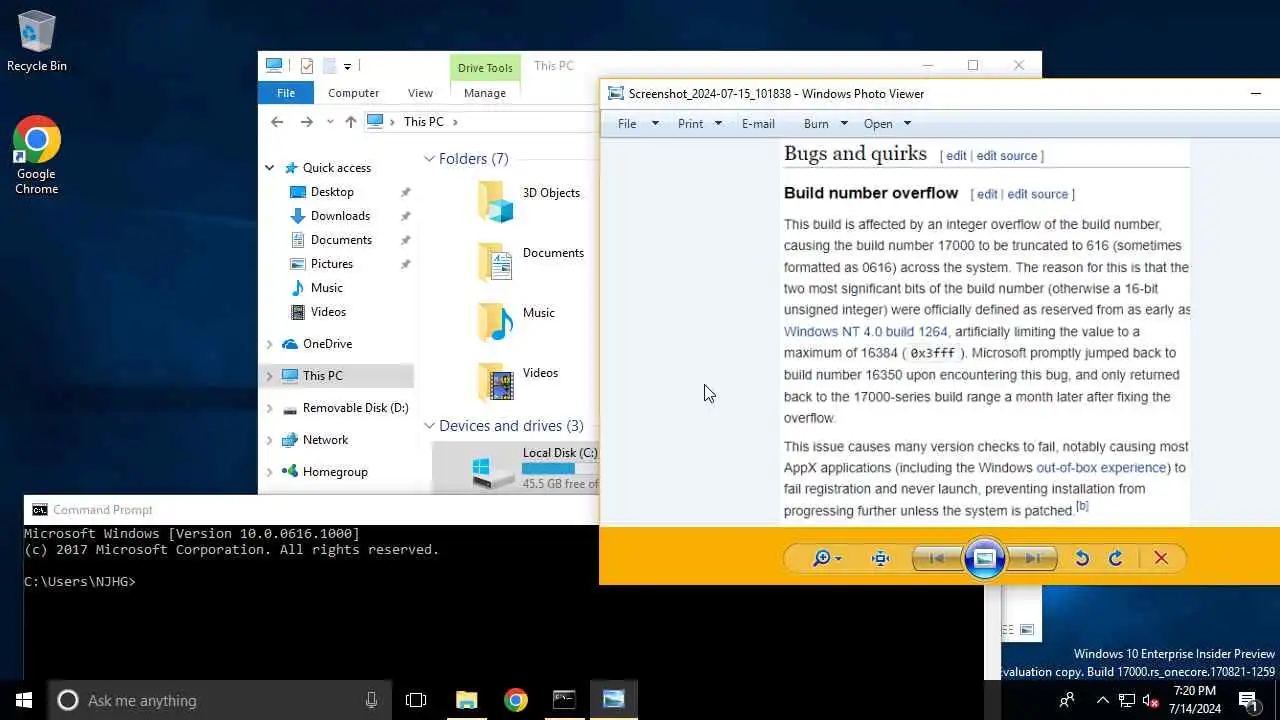Viewport: 1280px width, 720px height.
Task: Collapse Quick access tree node
Action: click(x=269, y=168)
